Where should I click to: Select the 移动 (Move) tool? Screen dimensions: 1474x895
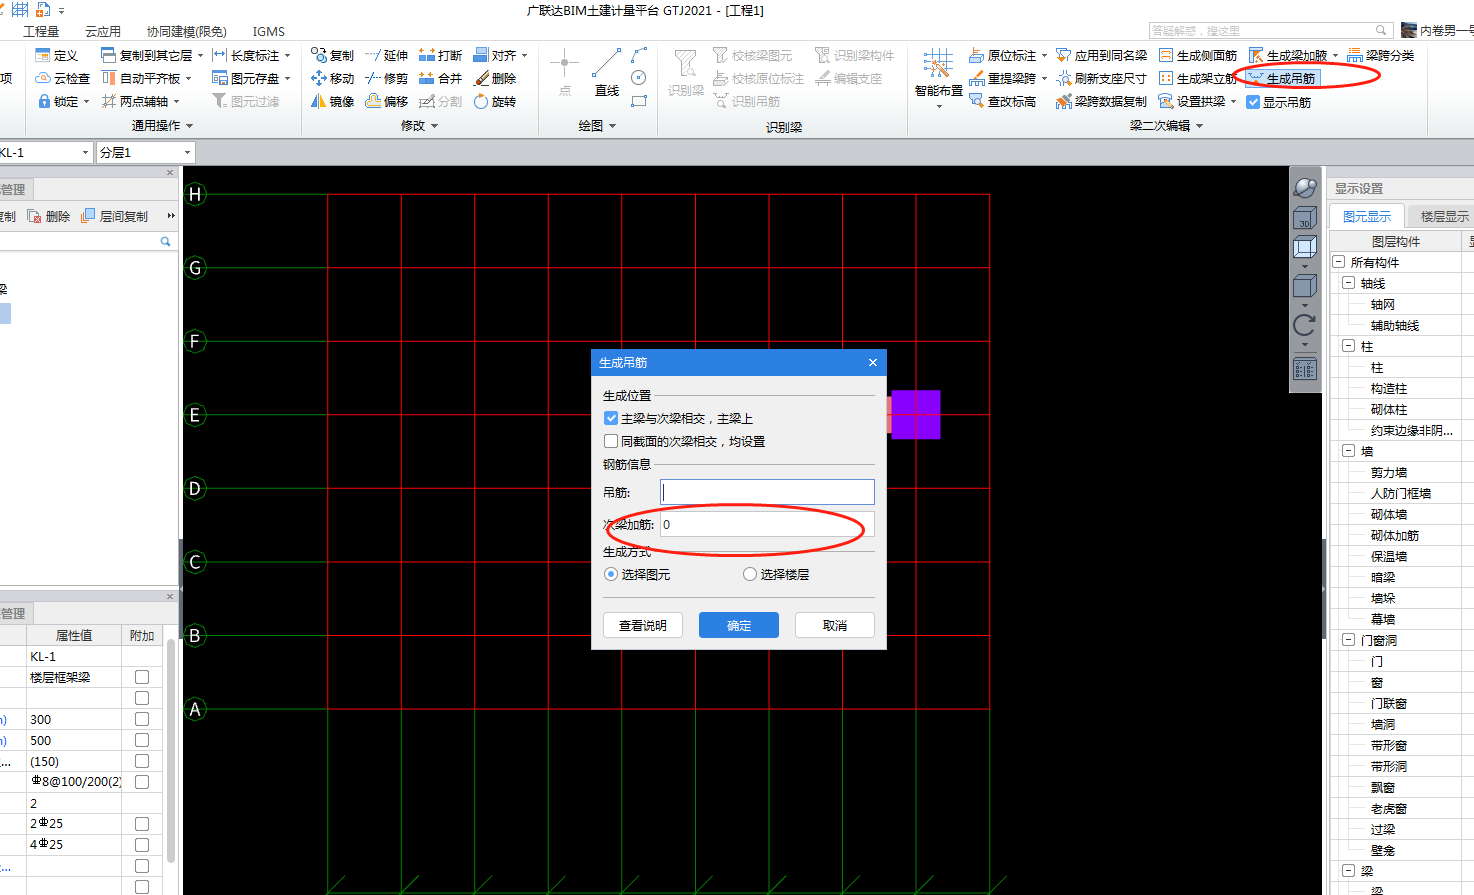(x=332, y=78)
